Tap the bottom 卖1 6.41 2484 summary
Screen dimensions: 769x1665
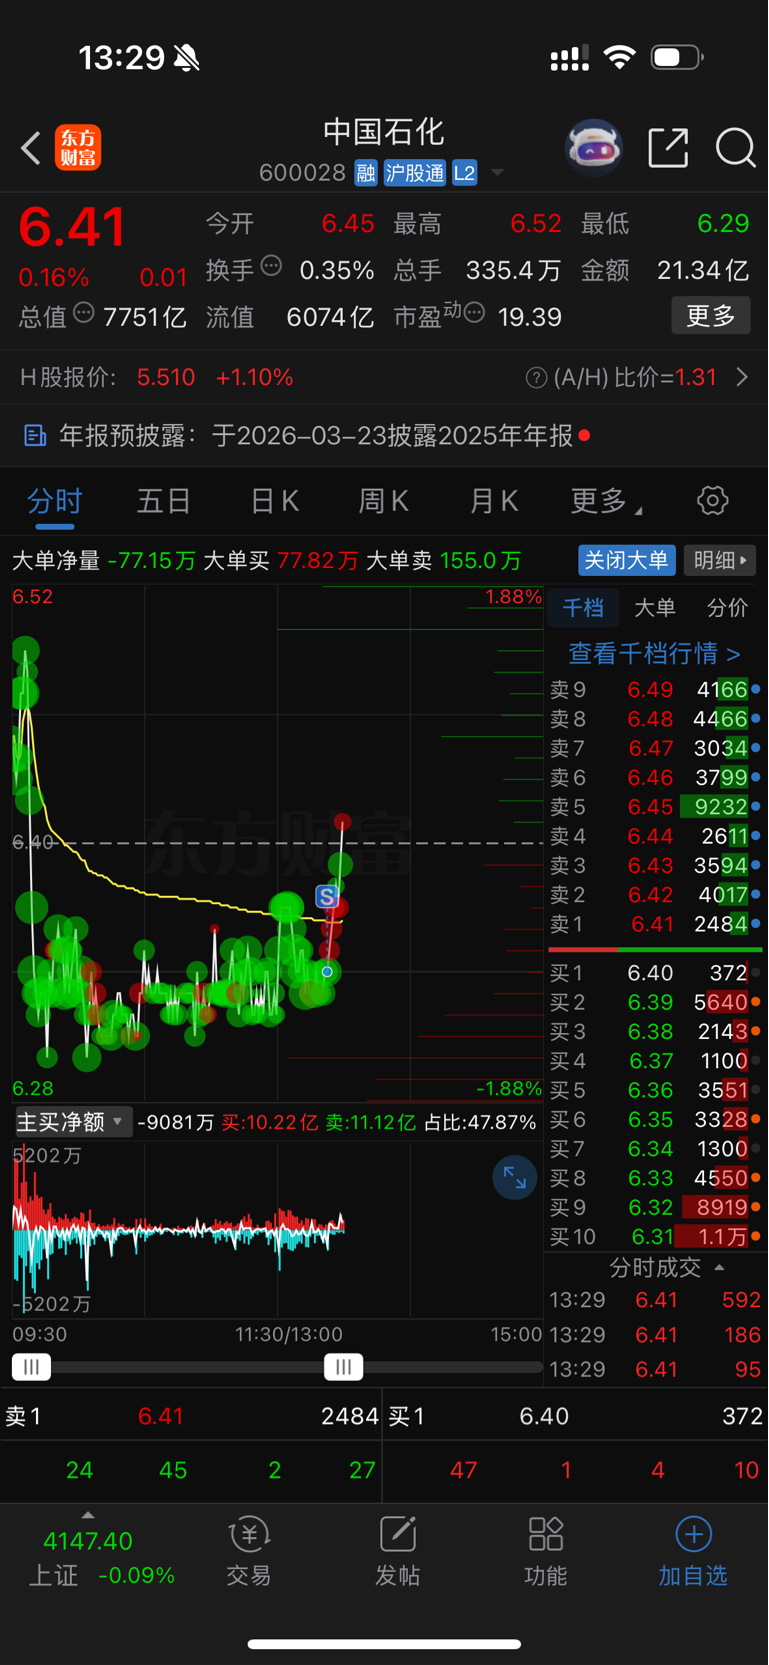[x=191, y=1416]
